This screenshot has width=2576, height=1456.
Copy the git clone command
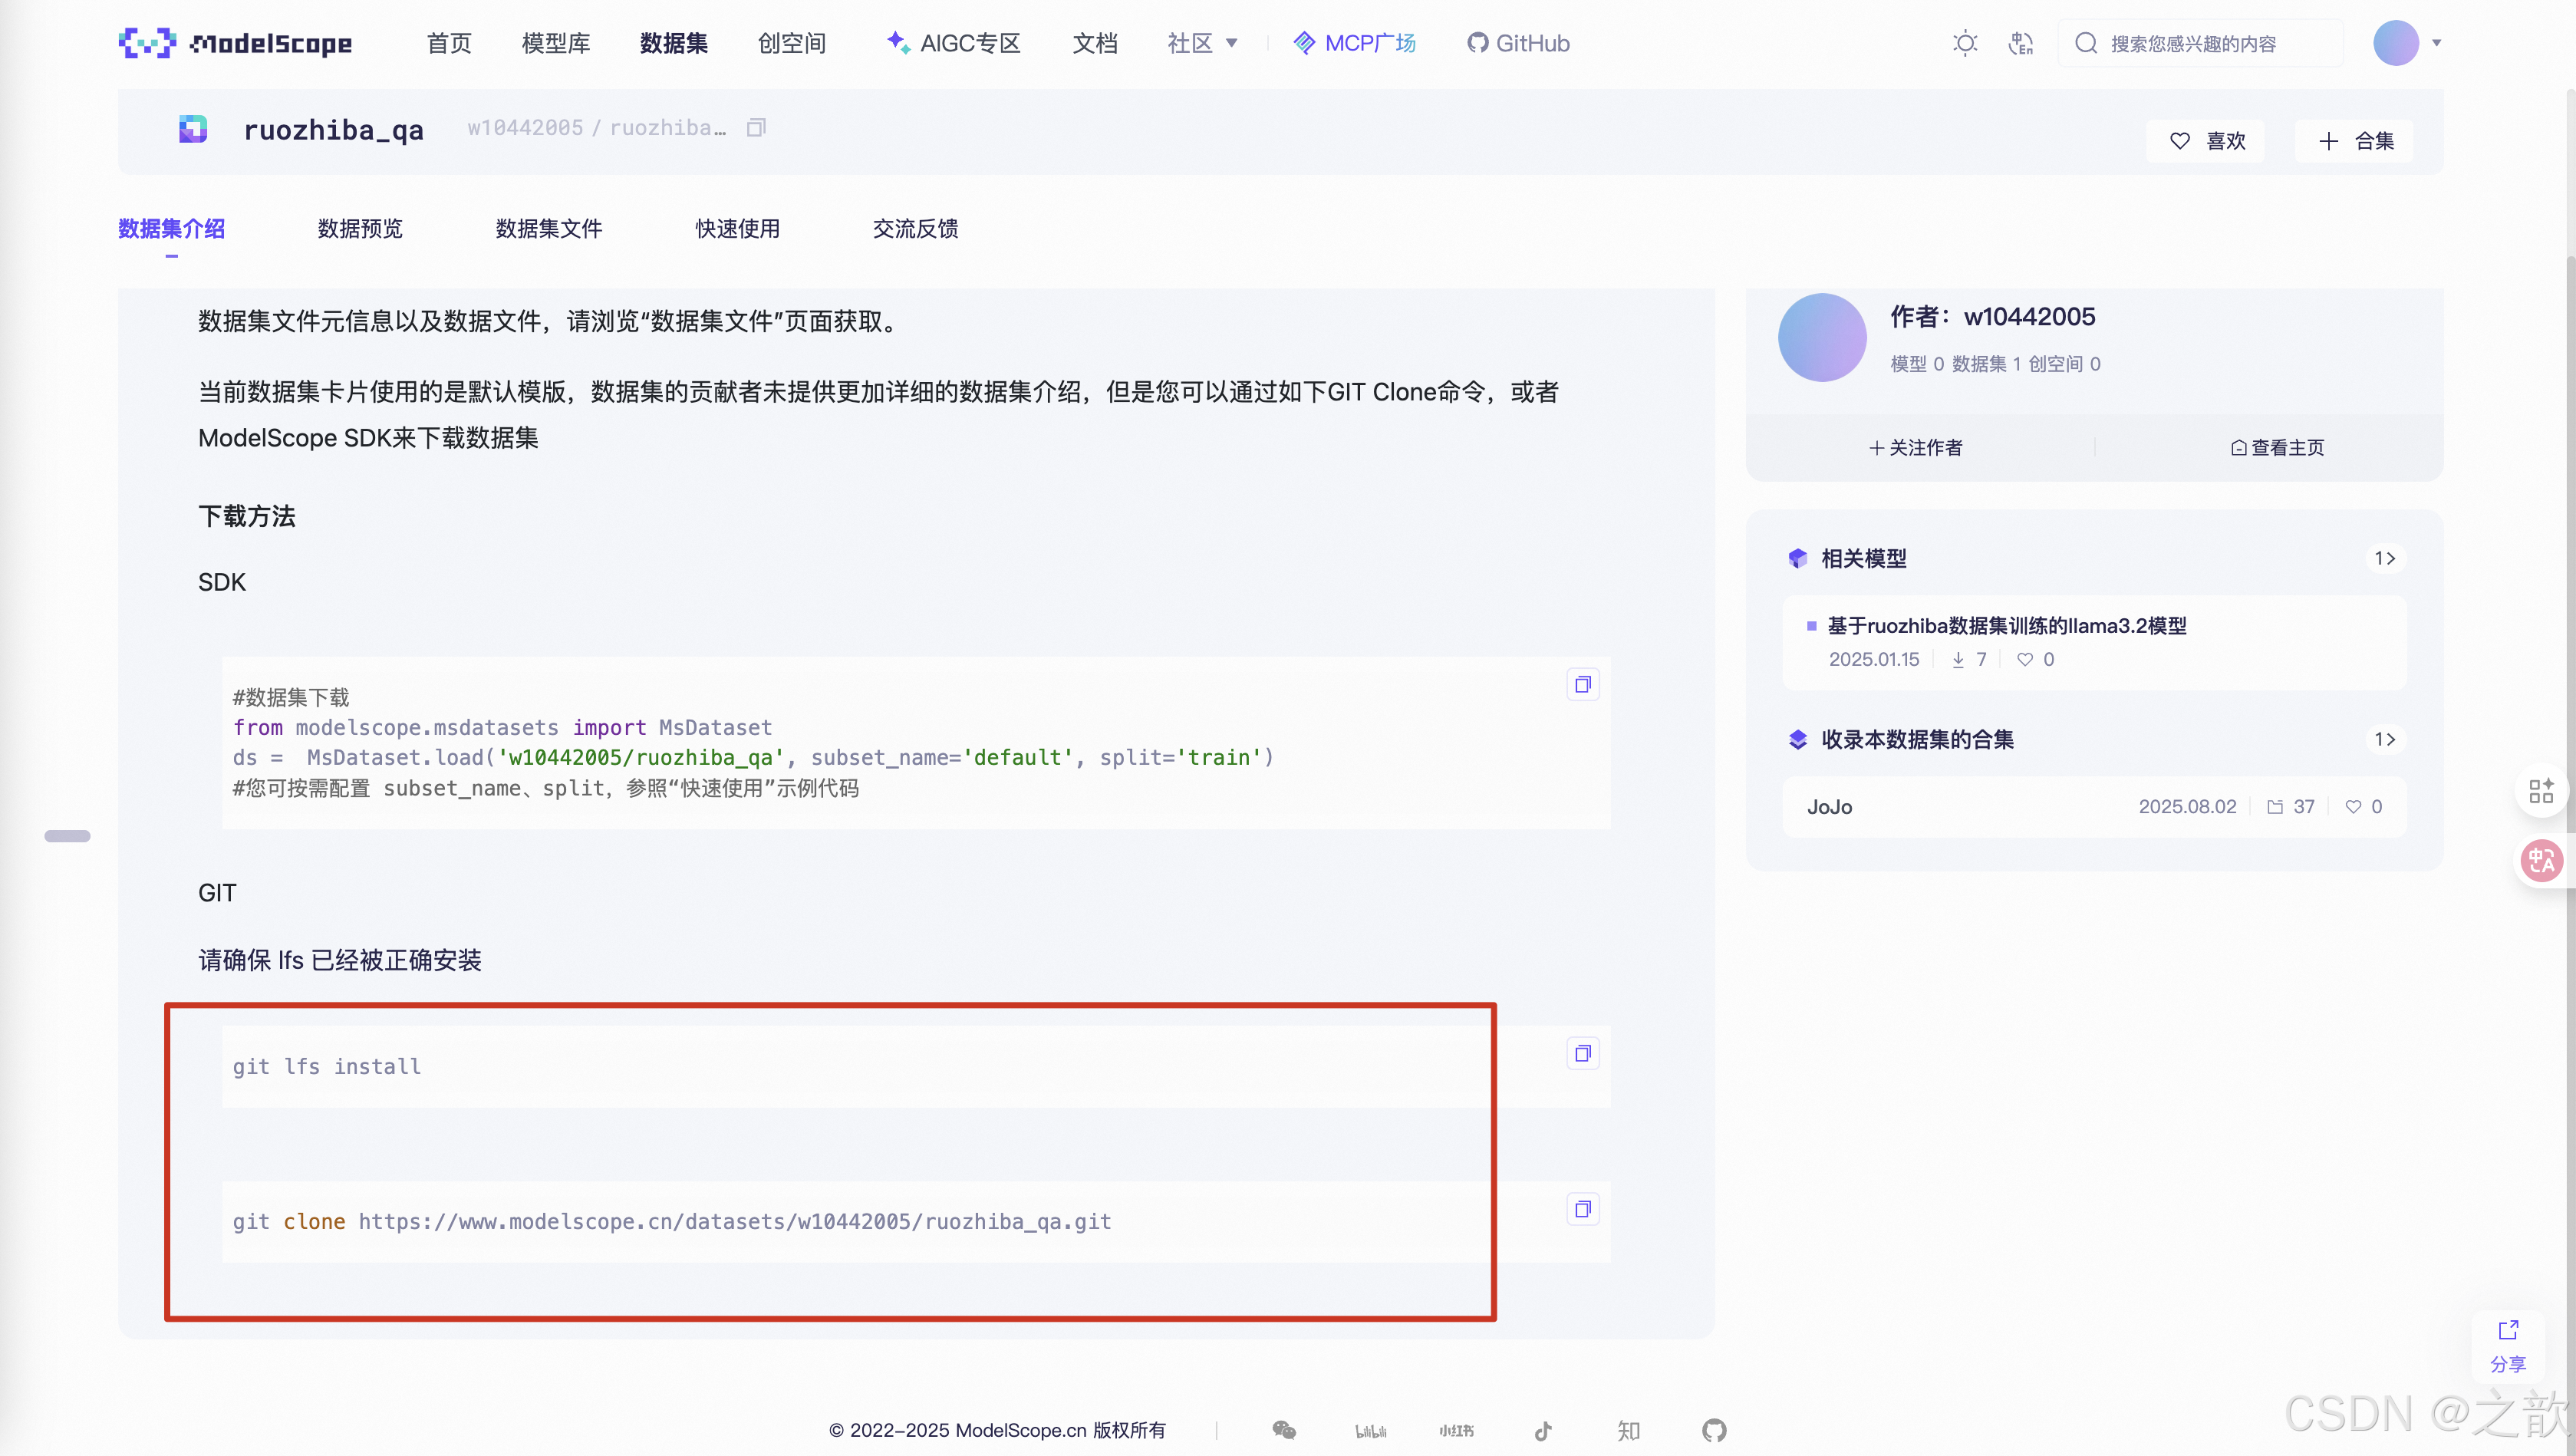click(1583, 1209)
